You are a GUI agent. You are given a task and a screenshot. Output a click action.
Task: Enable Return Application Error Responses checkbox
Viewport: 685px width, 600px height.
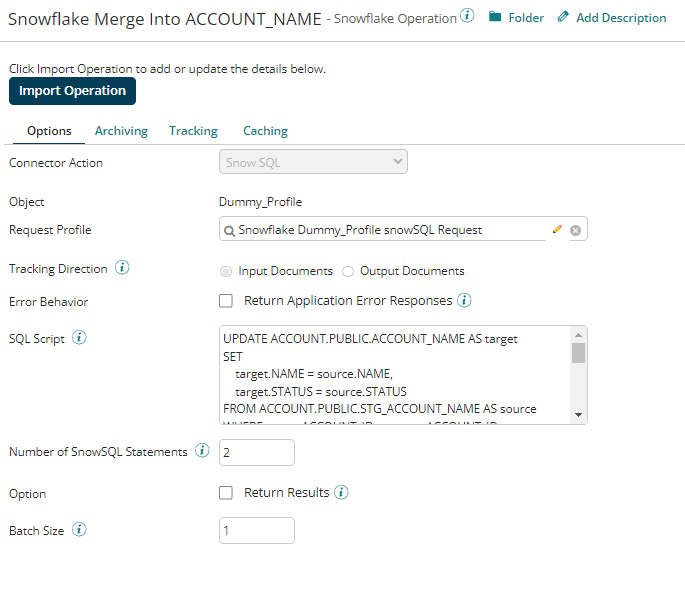click(226, 300)
